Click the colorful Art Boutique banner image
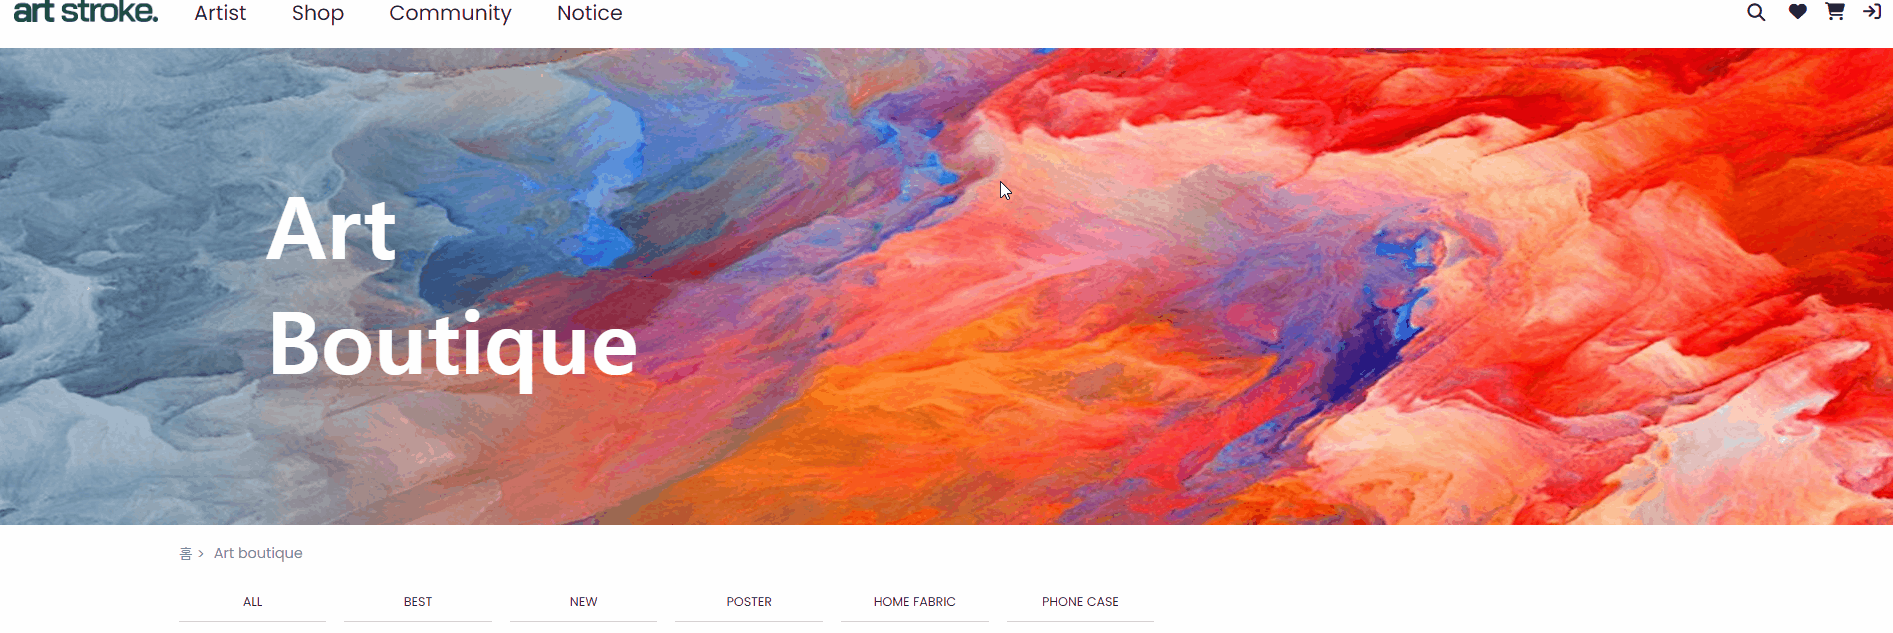Image resolution: width=1893 pixels, height=633 pixels. click(x=946, y=286)
